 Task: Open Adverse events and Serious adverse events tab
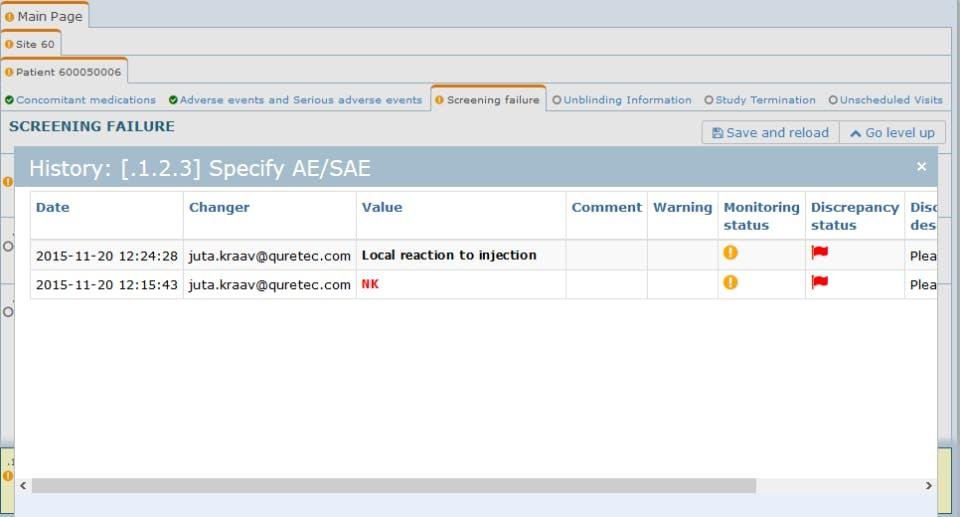(296, 100)
